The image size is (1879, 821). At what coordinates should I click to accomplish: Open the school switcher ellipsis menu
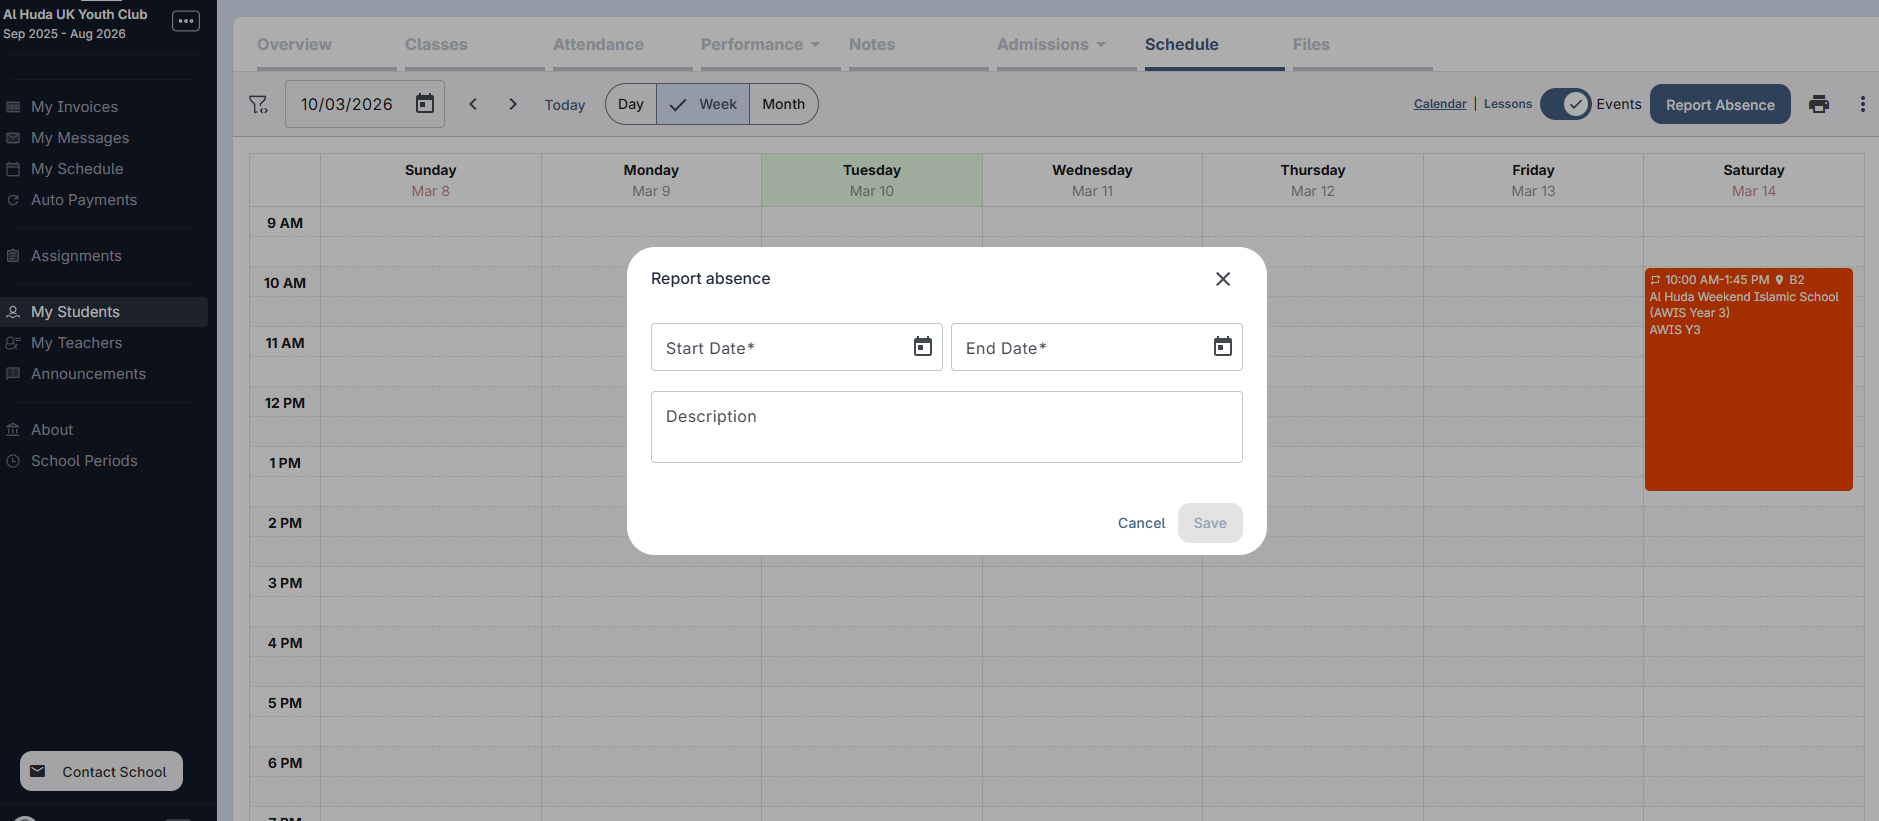(186, 21)
